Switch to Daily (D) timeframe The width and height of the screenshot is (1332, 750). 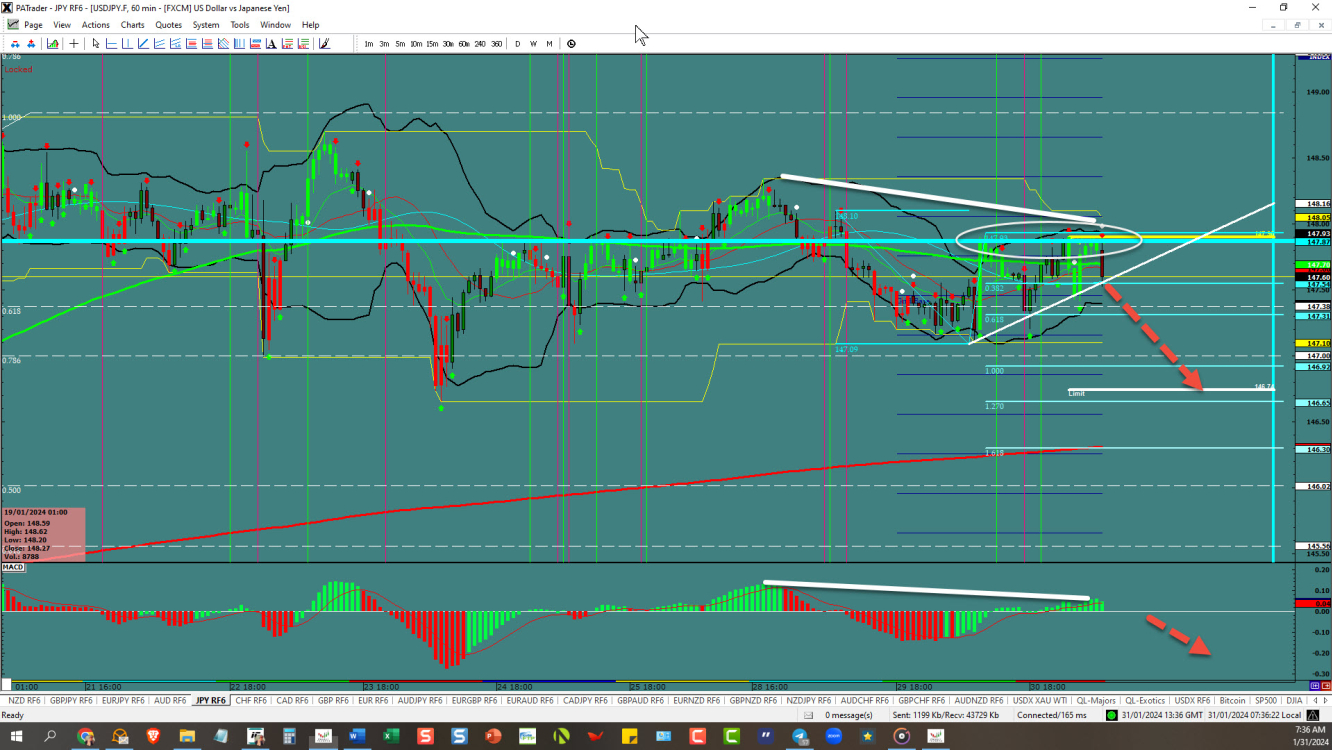click(517, 43)
